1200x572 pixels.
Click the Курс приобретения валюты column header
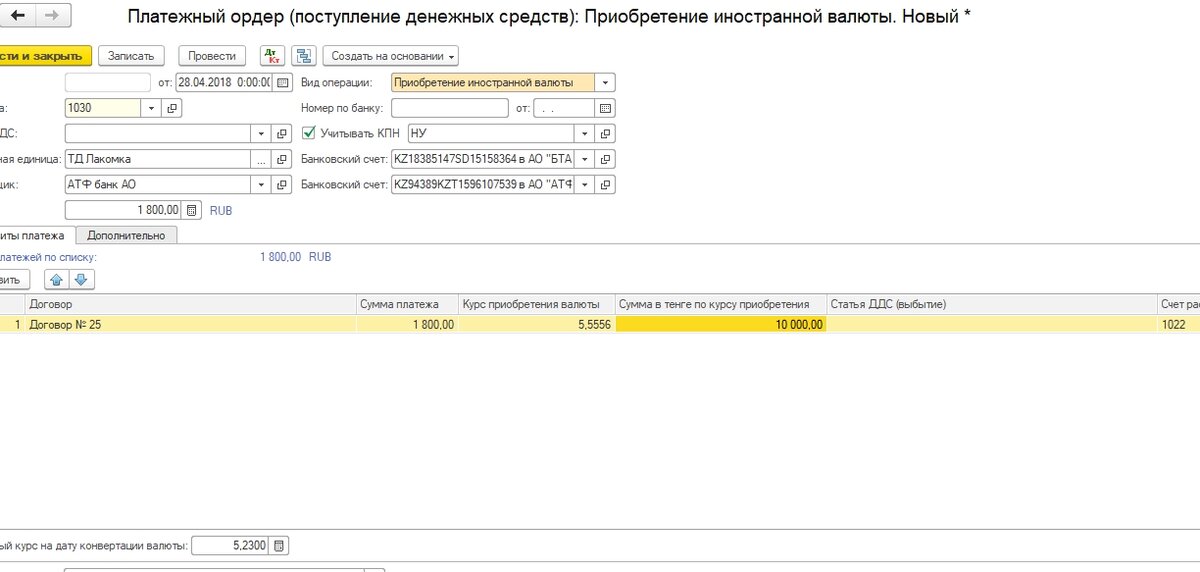click(x=536, y=303)
